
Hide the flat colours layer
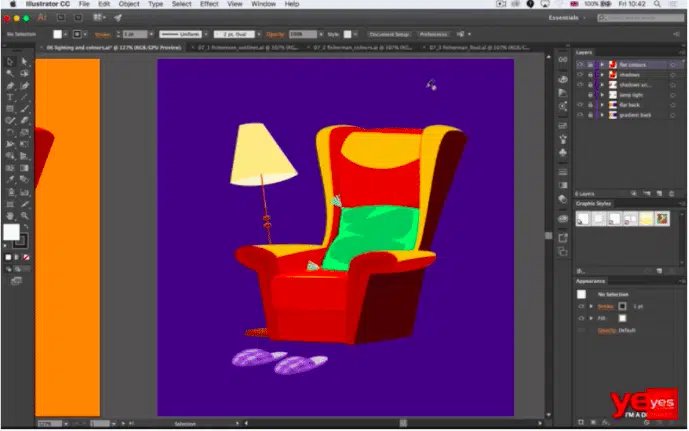580,65
